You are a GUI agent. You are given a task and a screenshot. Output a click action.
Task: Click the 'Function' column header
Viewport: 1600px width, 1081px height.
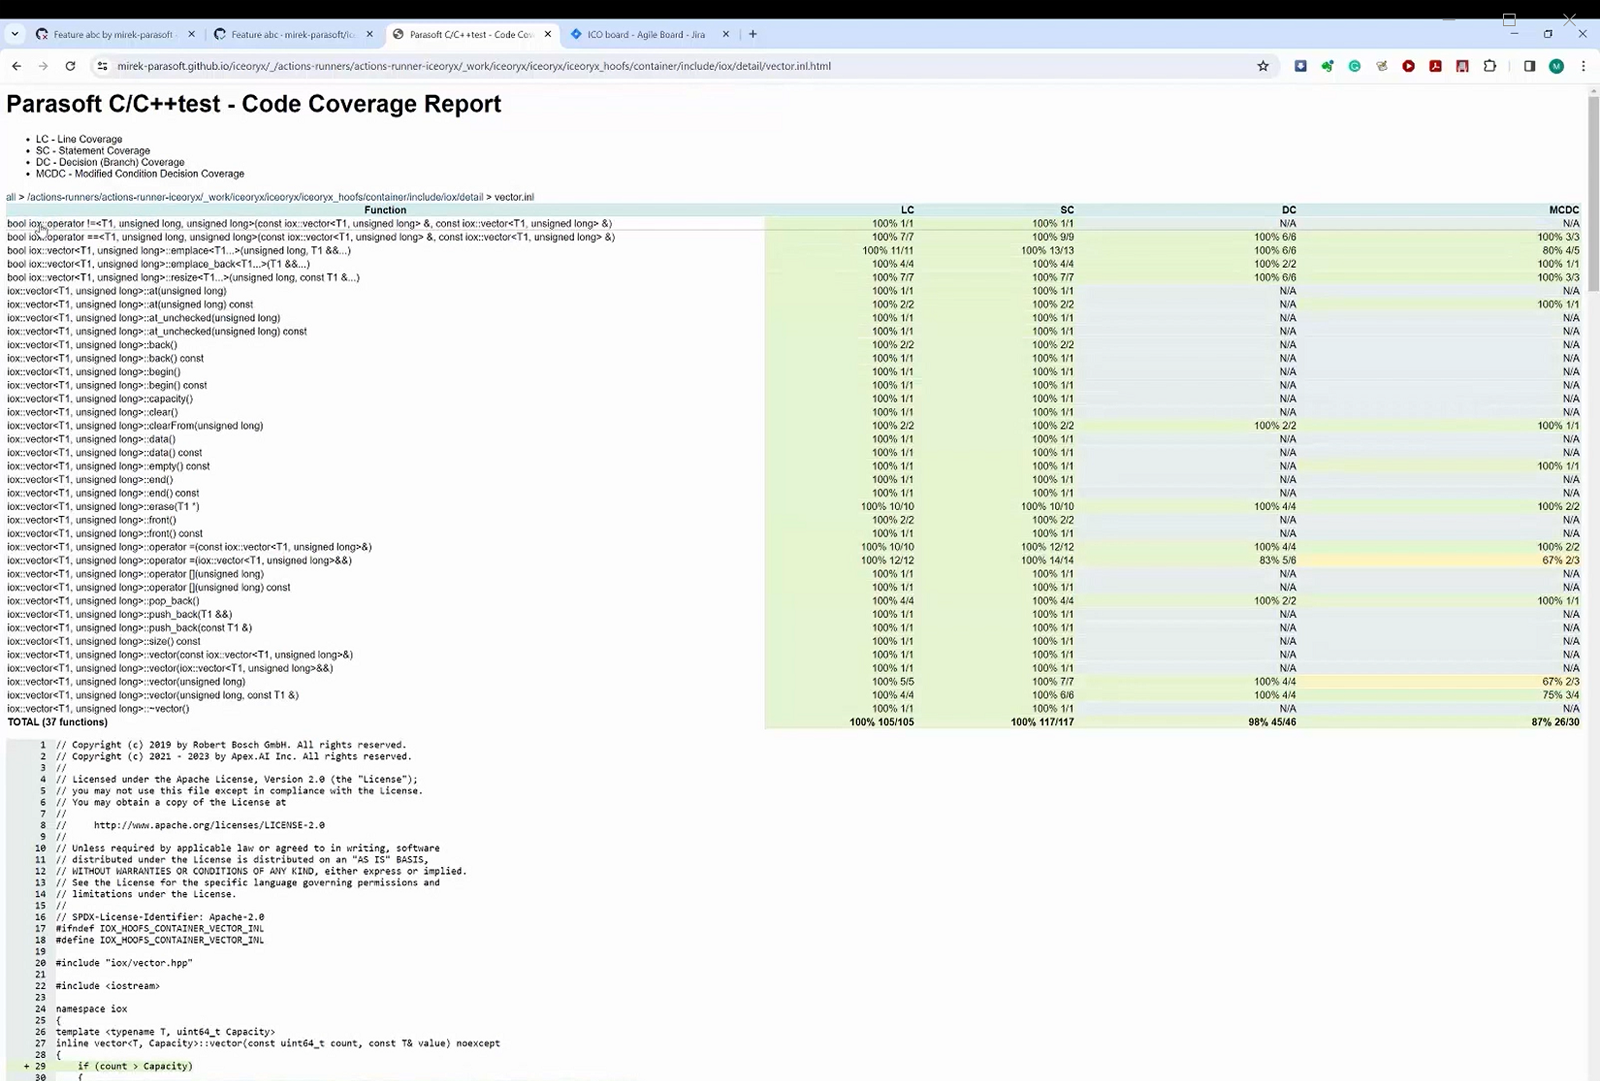(385, 210)
